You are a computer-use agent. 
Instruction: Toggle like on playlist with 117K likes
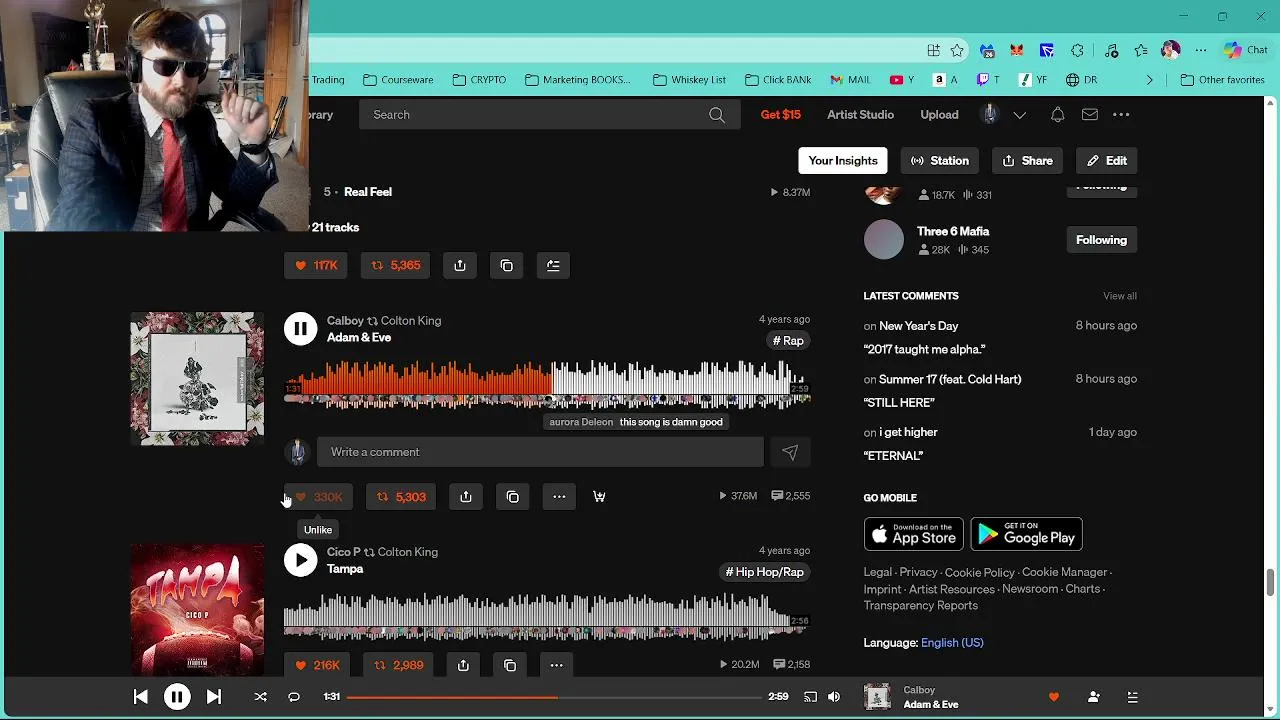click(316, 265)
